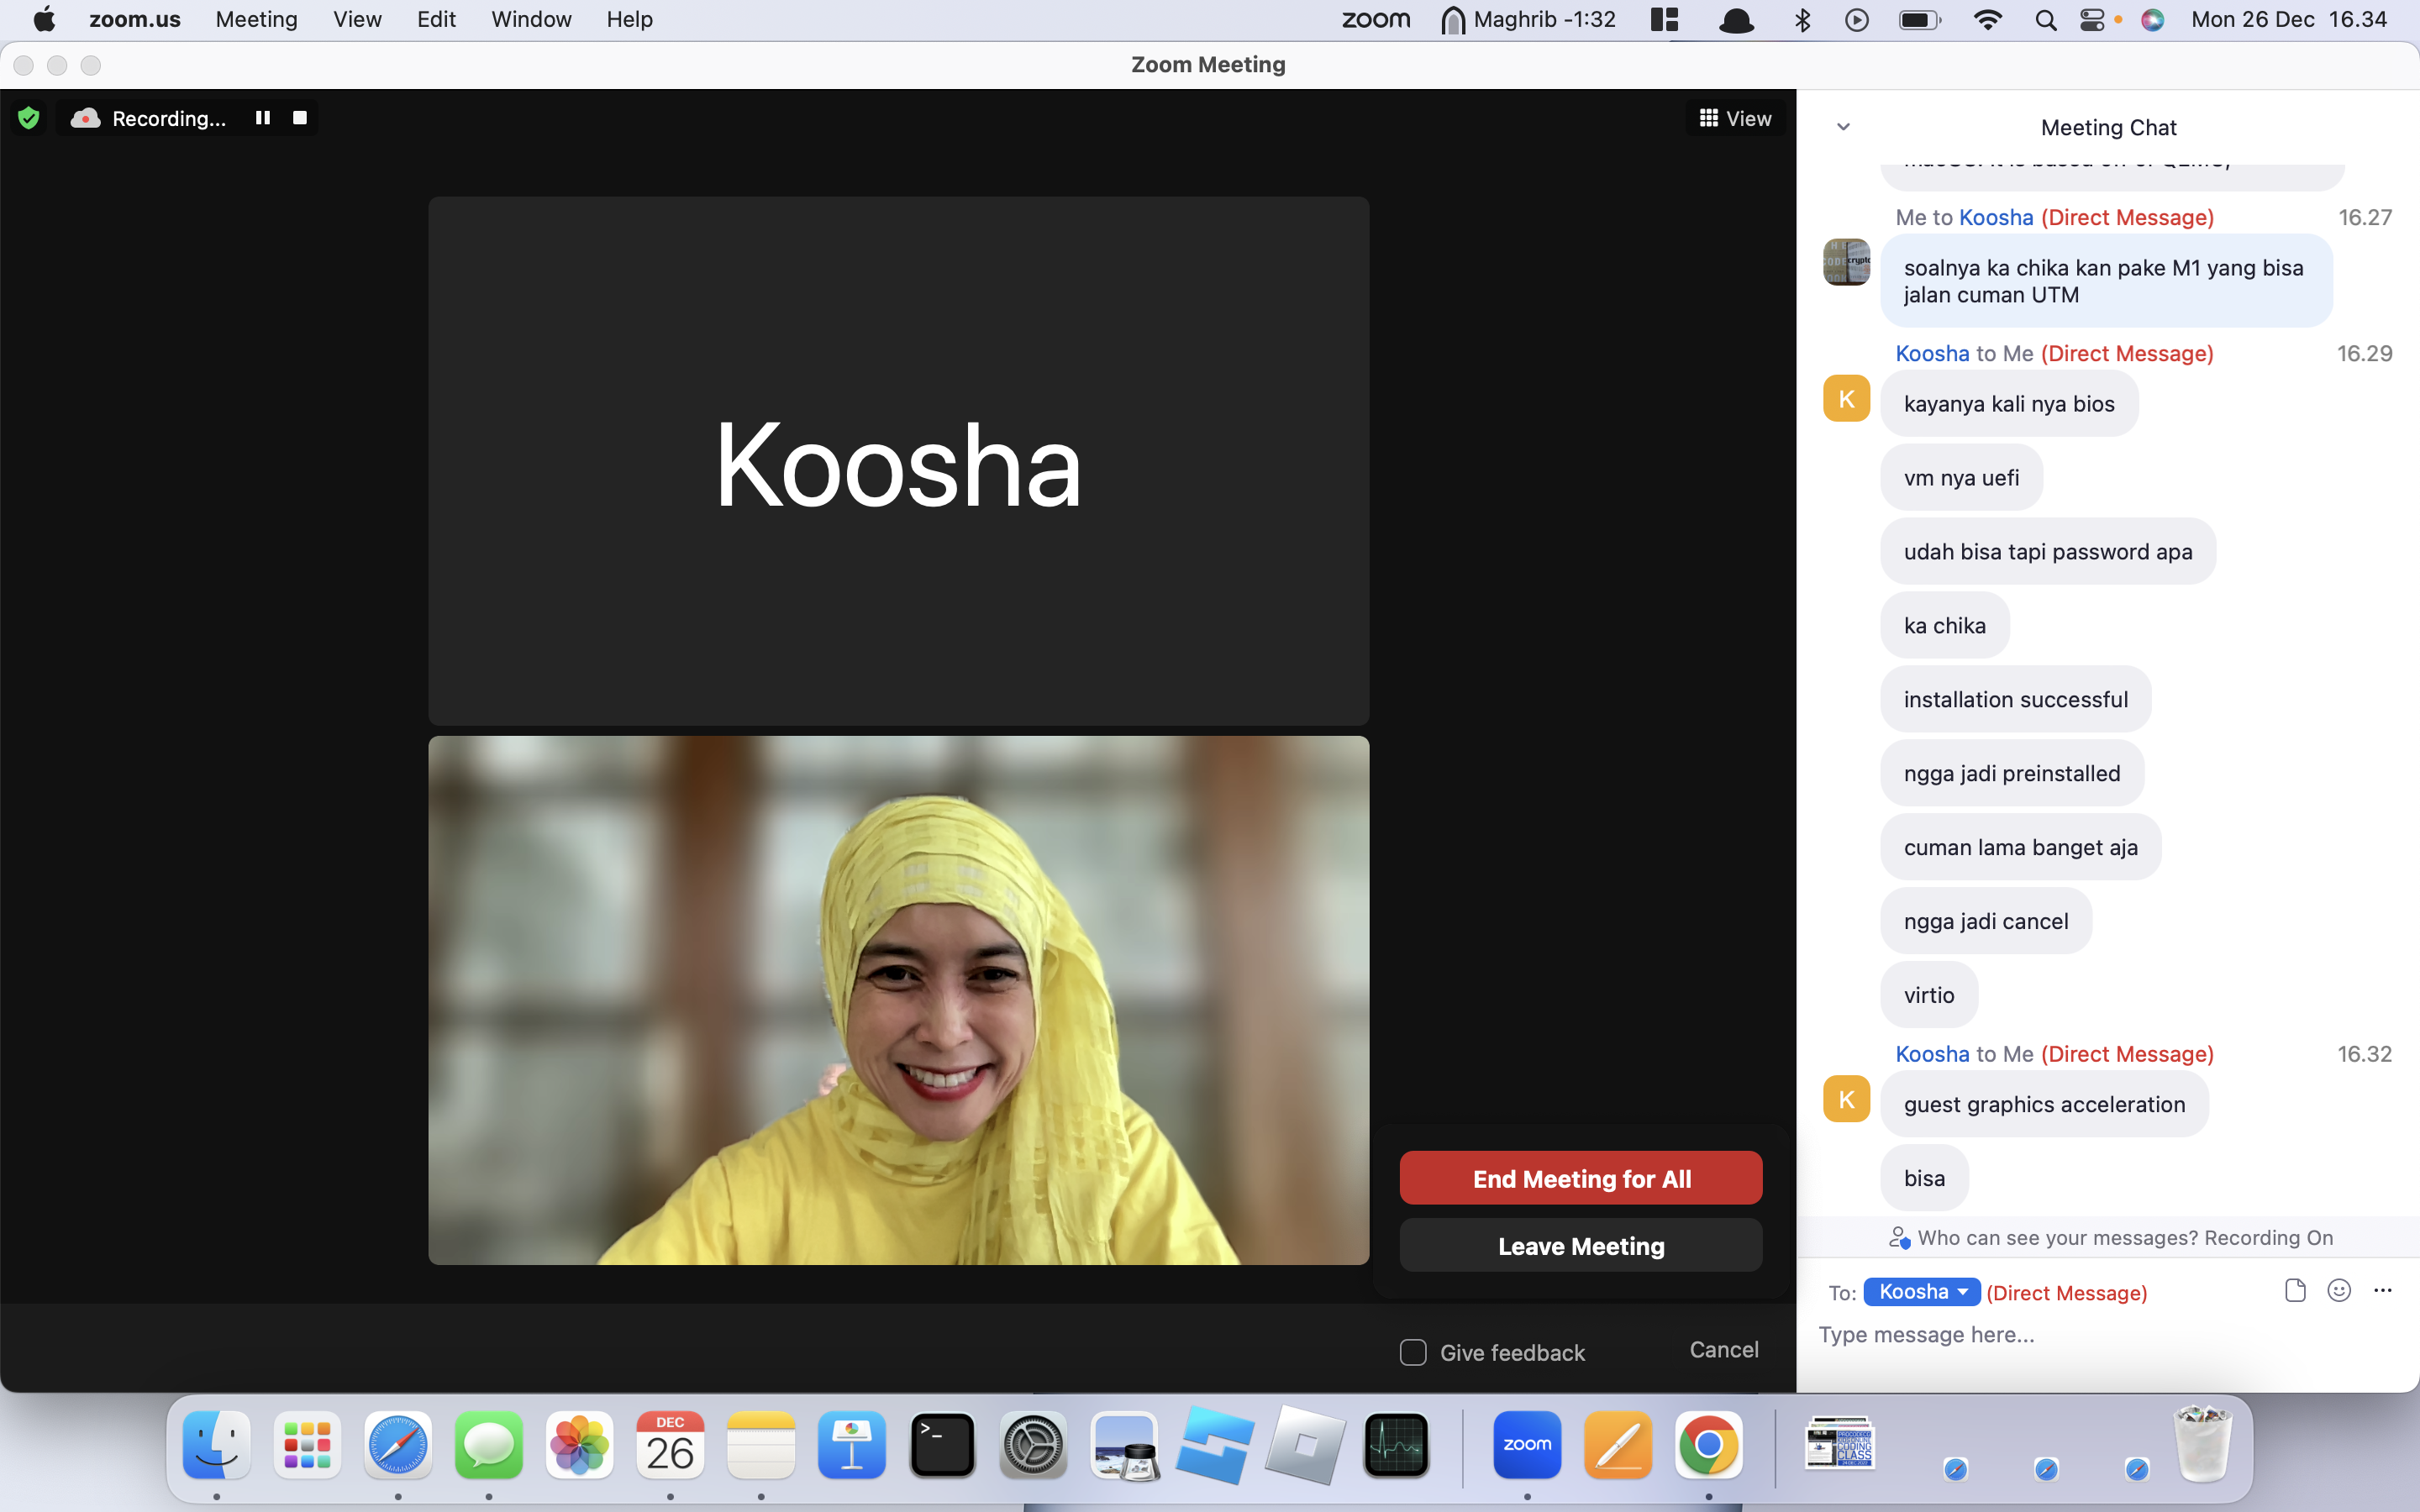Click message 'installation successful'
This screenshot has height=1512, width=2420.
[2015, 699]
